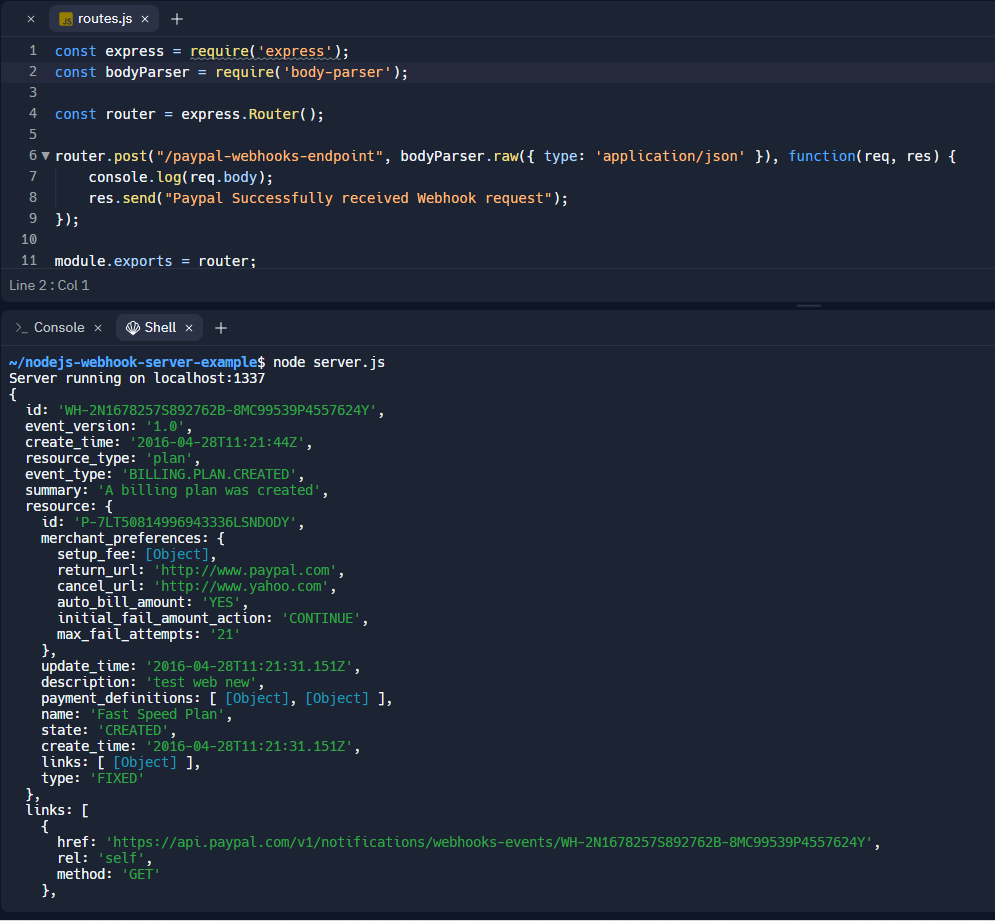The height and width of the screenshot is (921, 995).
Task: Click max_fail_attempts value '21'
Action: (x=225, y=634)
